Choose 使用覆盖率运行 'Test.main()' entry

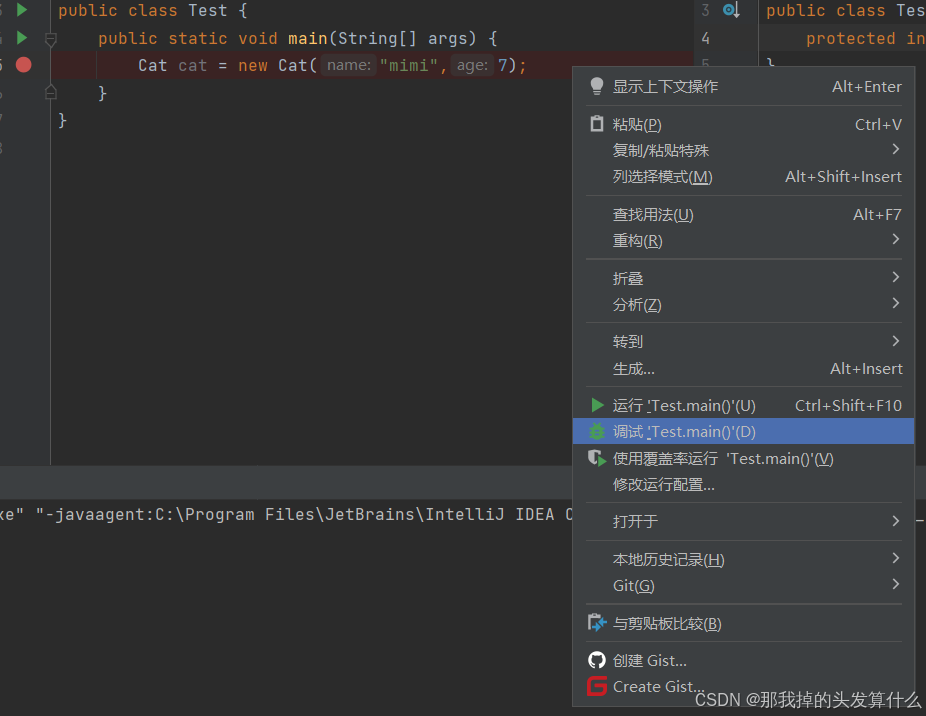[x=744, y=458]
